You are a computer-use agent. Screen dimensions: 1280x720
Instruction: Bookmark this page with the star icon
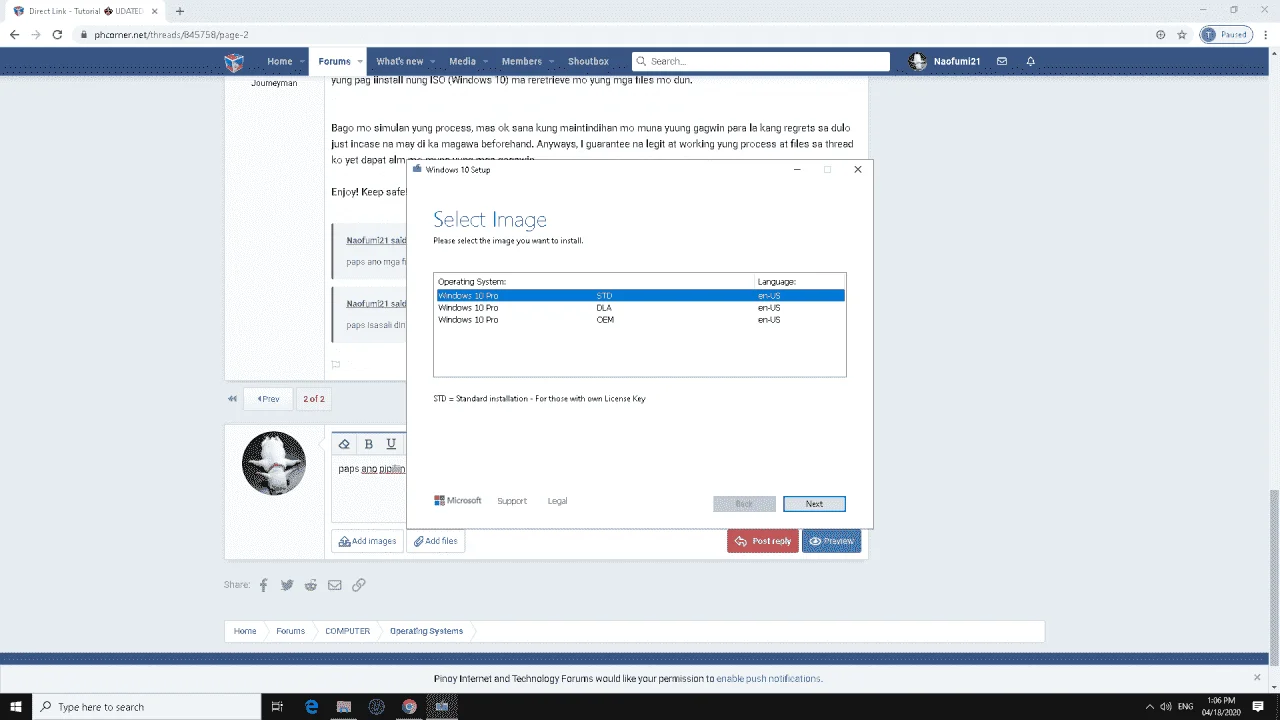[1182, 34]
